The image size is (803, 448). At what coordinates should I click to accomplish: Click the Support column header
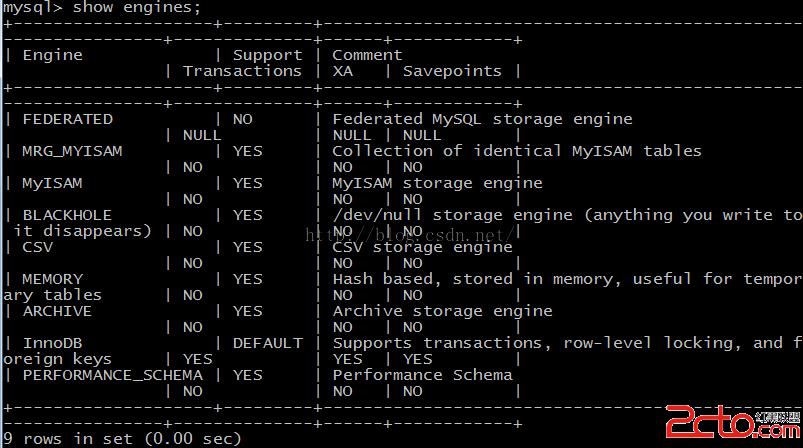[x=268, y=55]
